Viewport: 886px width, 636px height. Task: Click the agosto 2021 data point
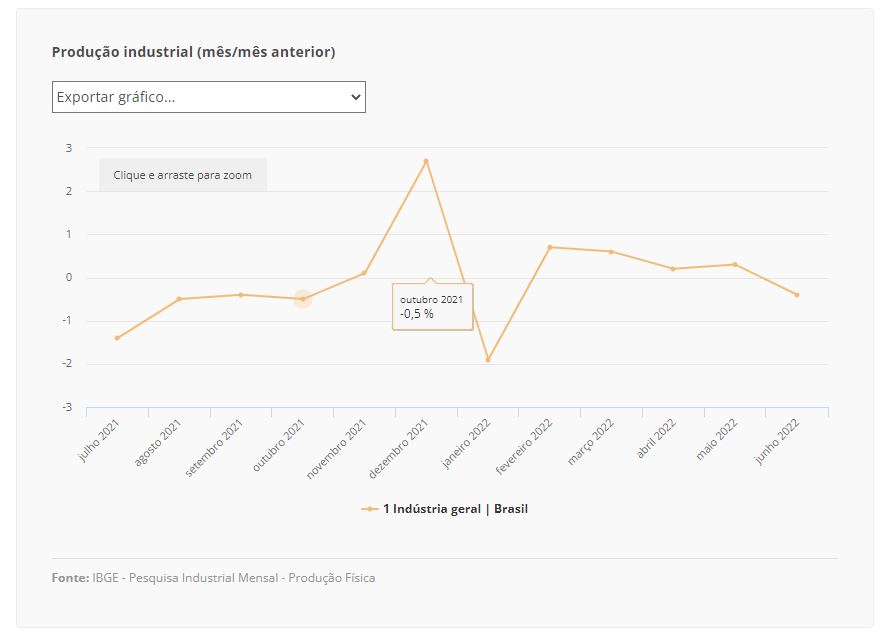click(x=179, y=299)
